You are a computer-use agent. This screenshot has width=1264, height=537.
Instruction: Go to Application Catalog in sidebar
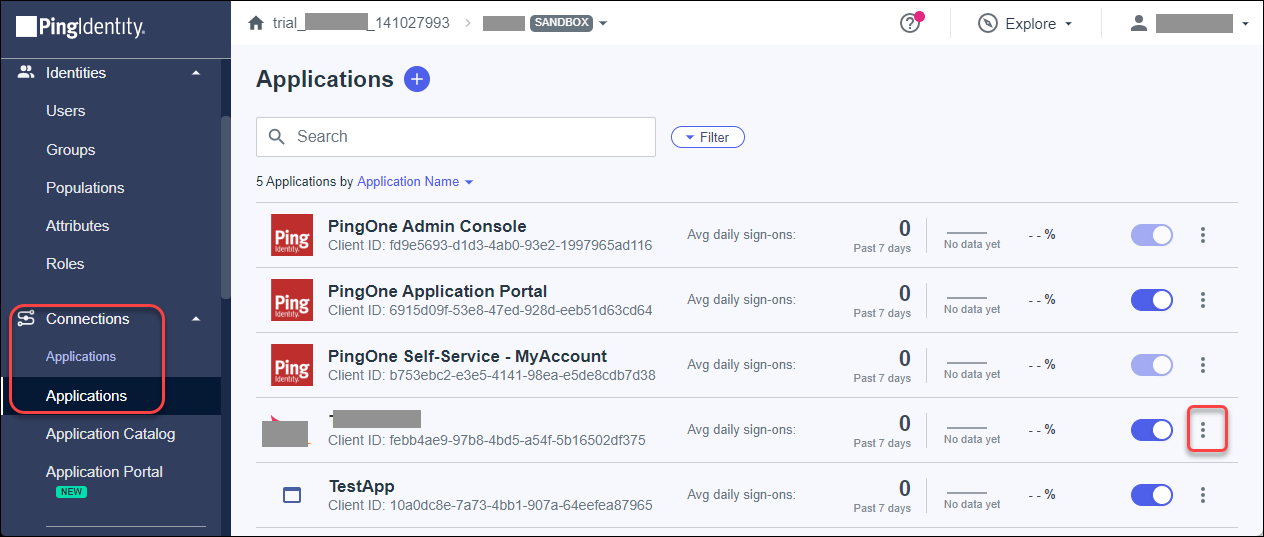[x=110, y=434]
